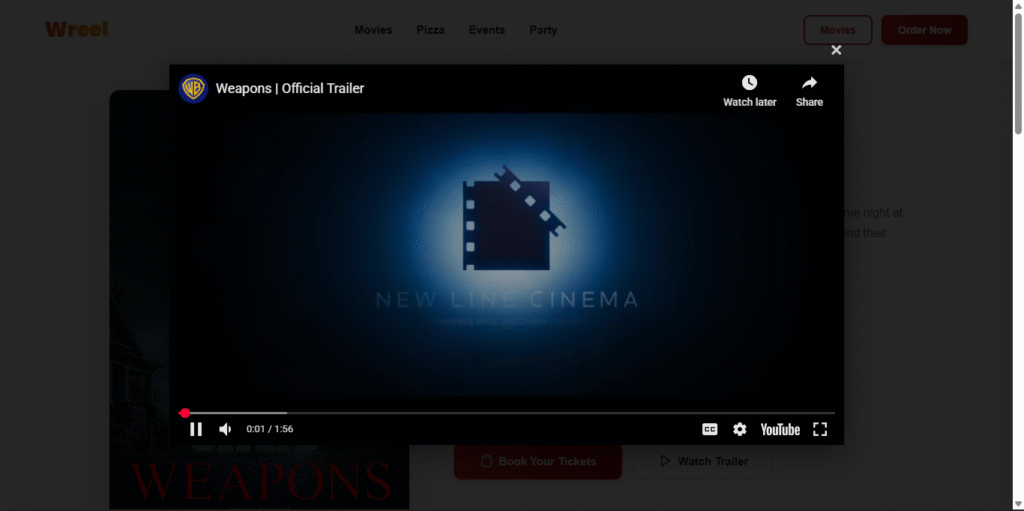Viewport: 1024px width, 511px height.
Task: Open the Weapons | Official Trailer title link
Action: click(290, 88)
